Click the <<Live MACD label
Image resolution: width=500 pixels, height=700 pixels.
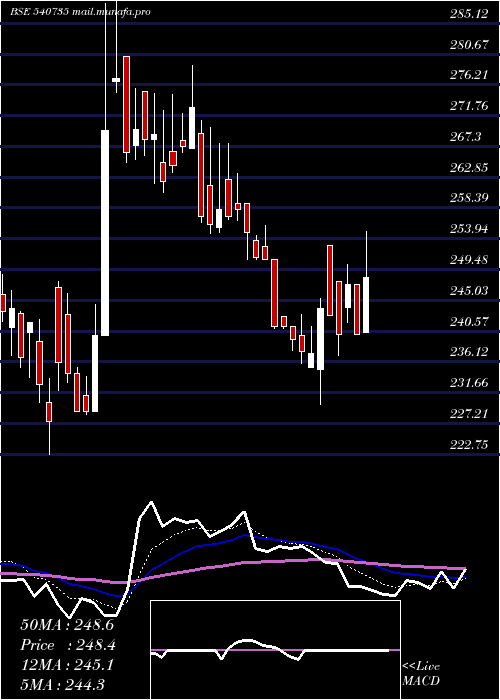421,674
